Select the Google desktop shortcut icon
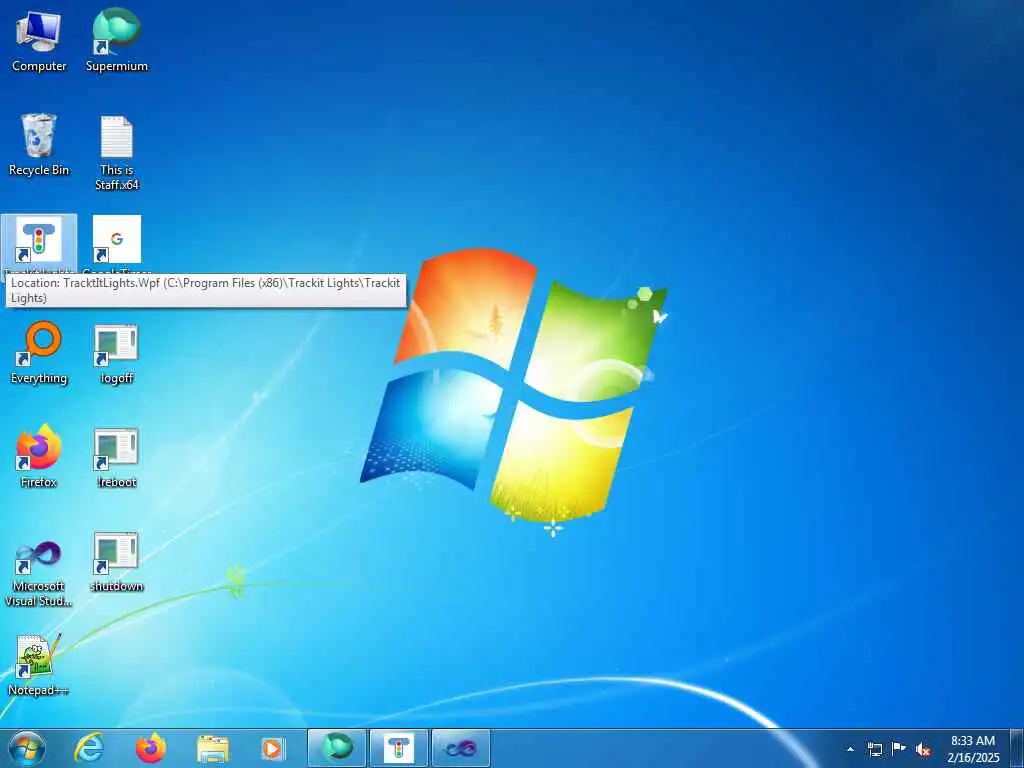The image size is (1024, 768). [116, 239]
